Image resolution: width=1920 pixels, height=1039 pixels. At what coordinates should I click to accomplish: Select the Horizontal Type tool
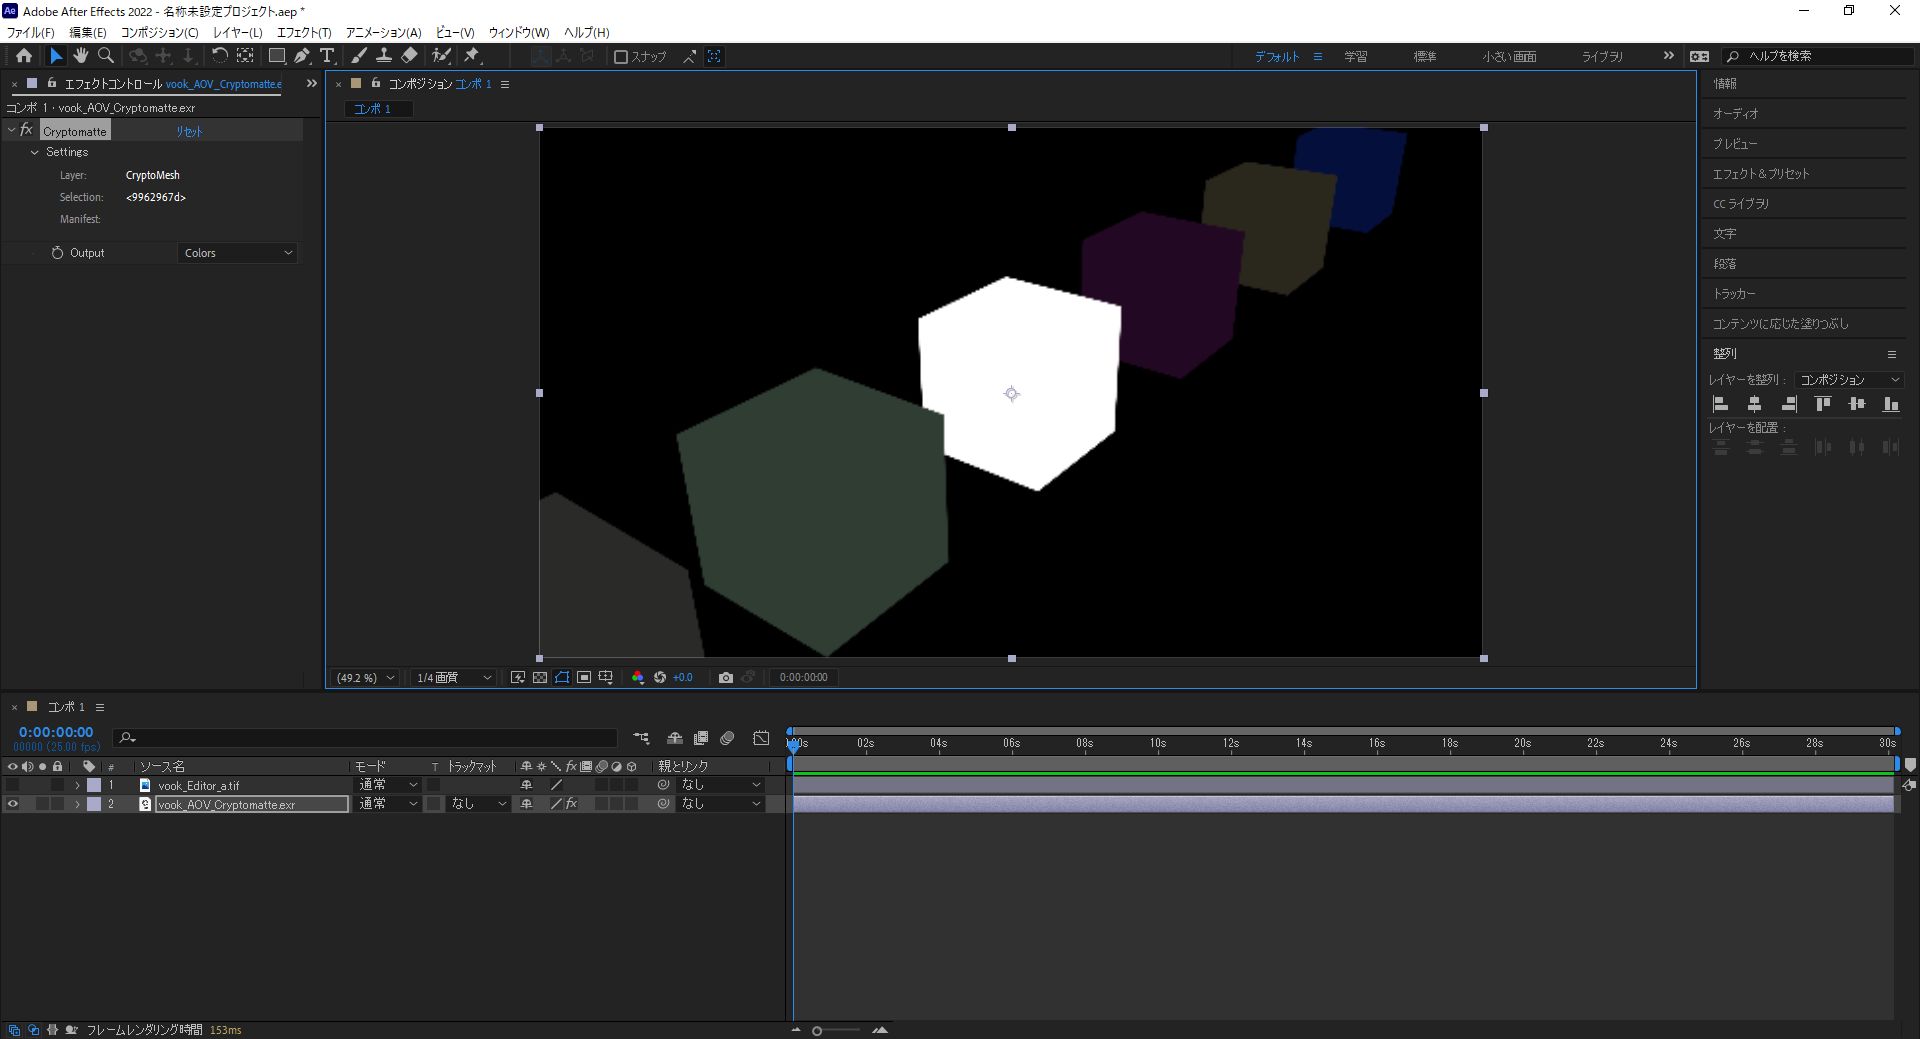pyautogui.click(x=327, y=56)
